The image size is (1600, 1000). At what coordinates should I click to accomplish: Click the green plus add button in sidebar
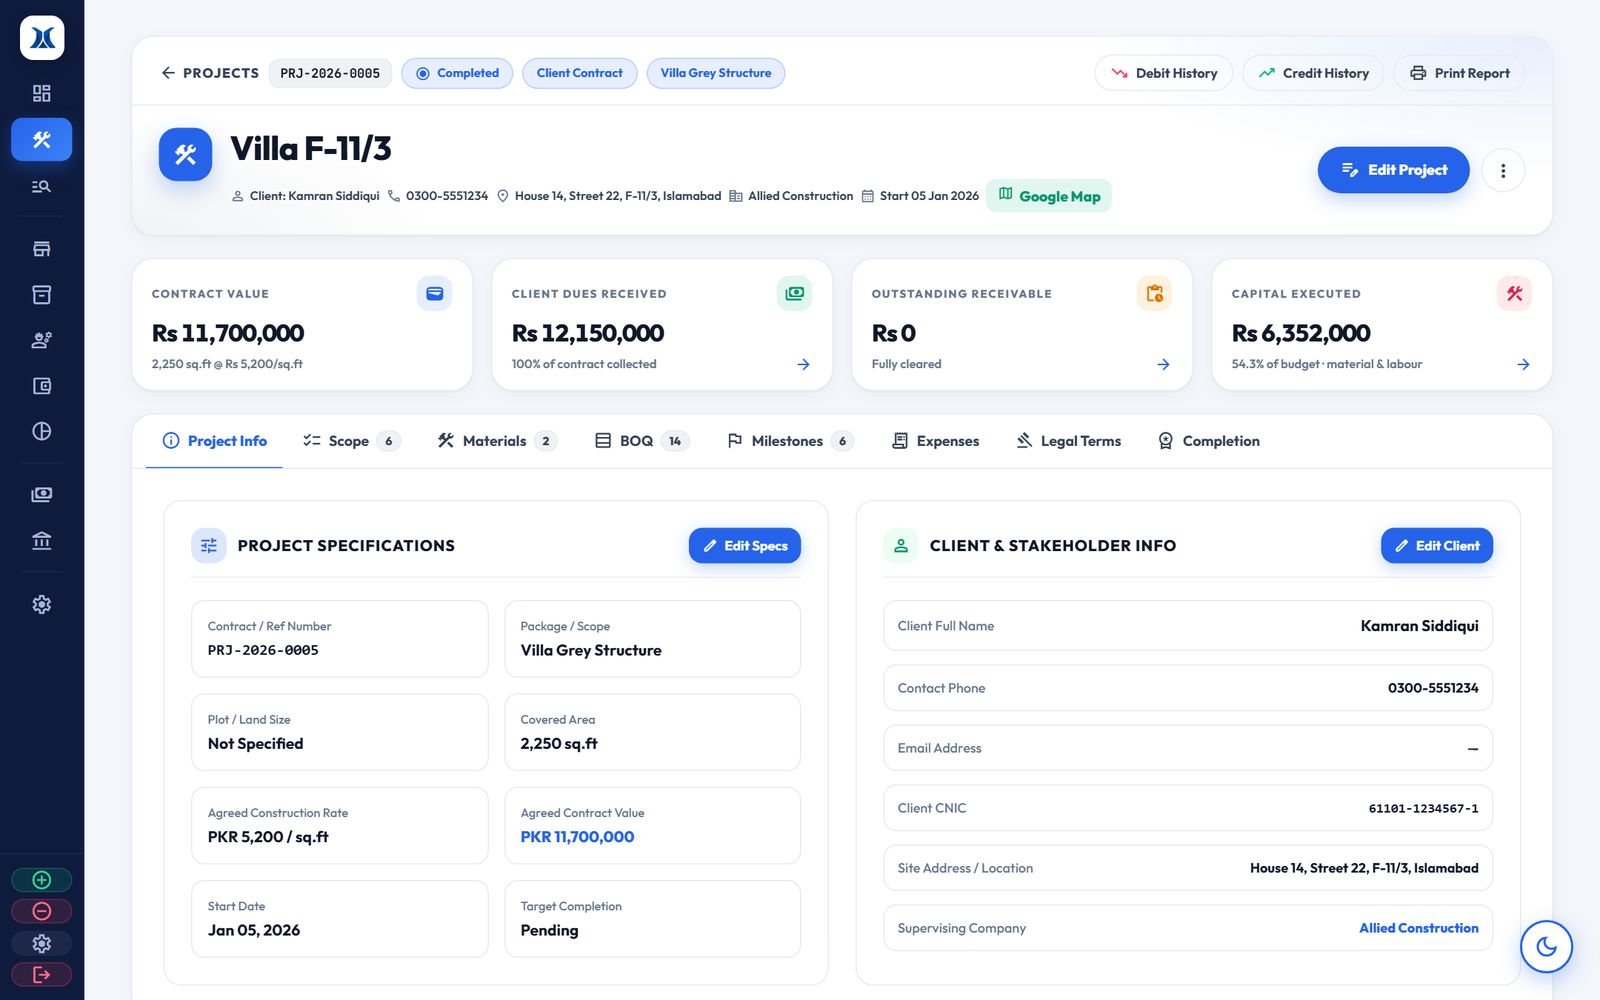(x=41, y=880)
